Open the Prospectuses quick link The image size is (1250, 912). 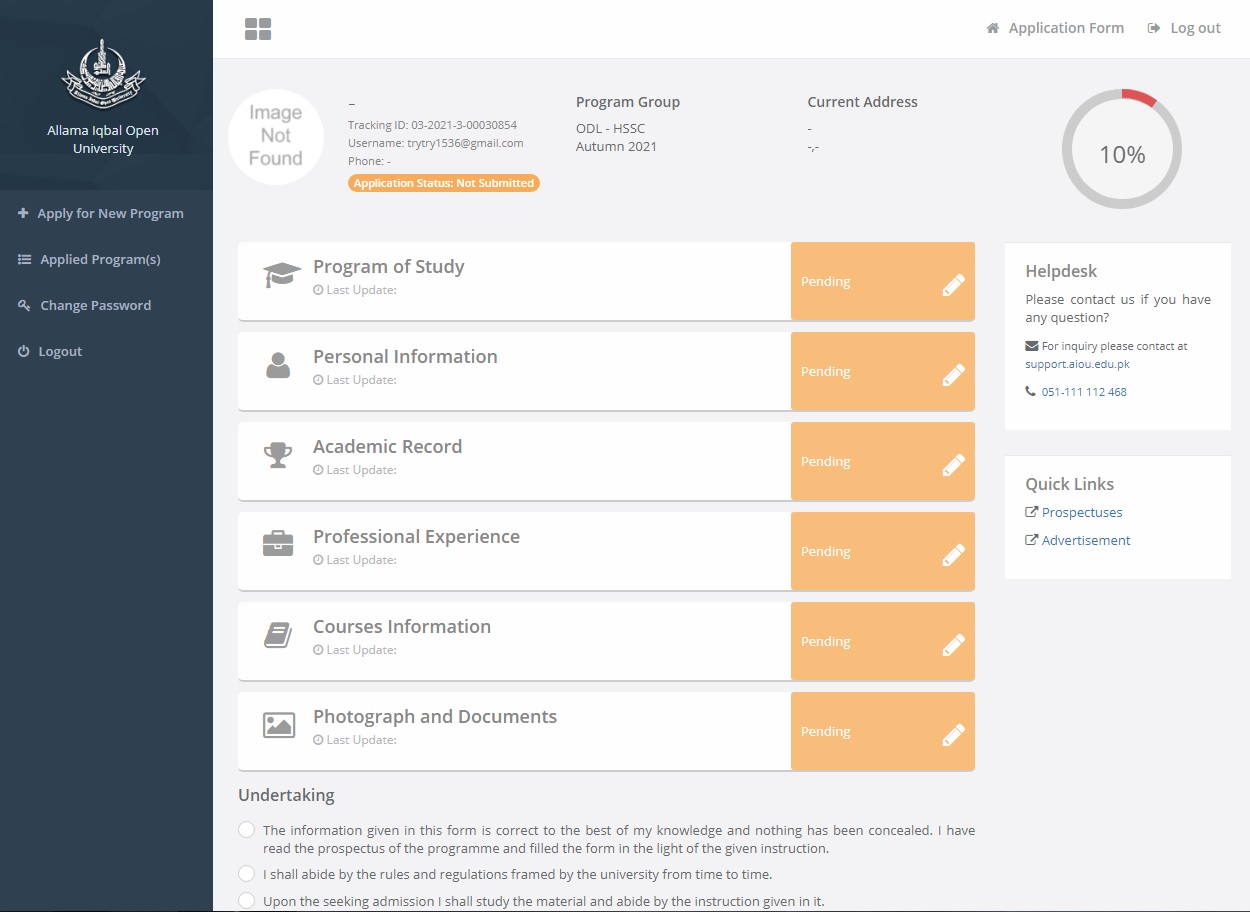point(1082,512)
